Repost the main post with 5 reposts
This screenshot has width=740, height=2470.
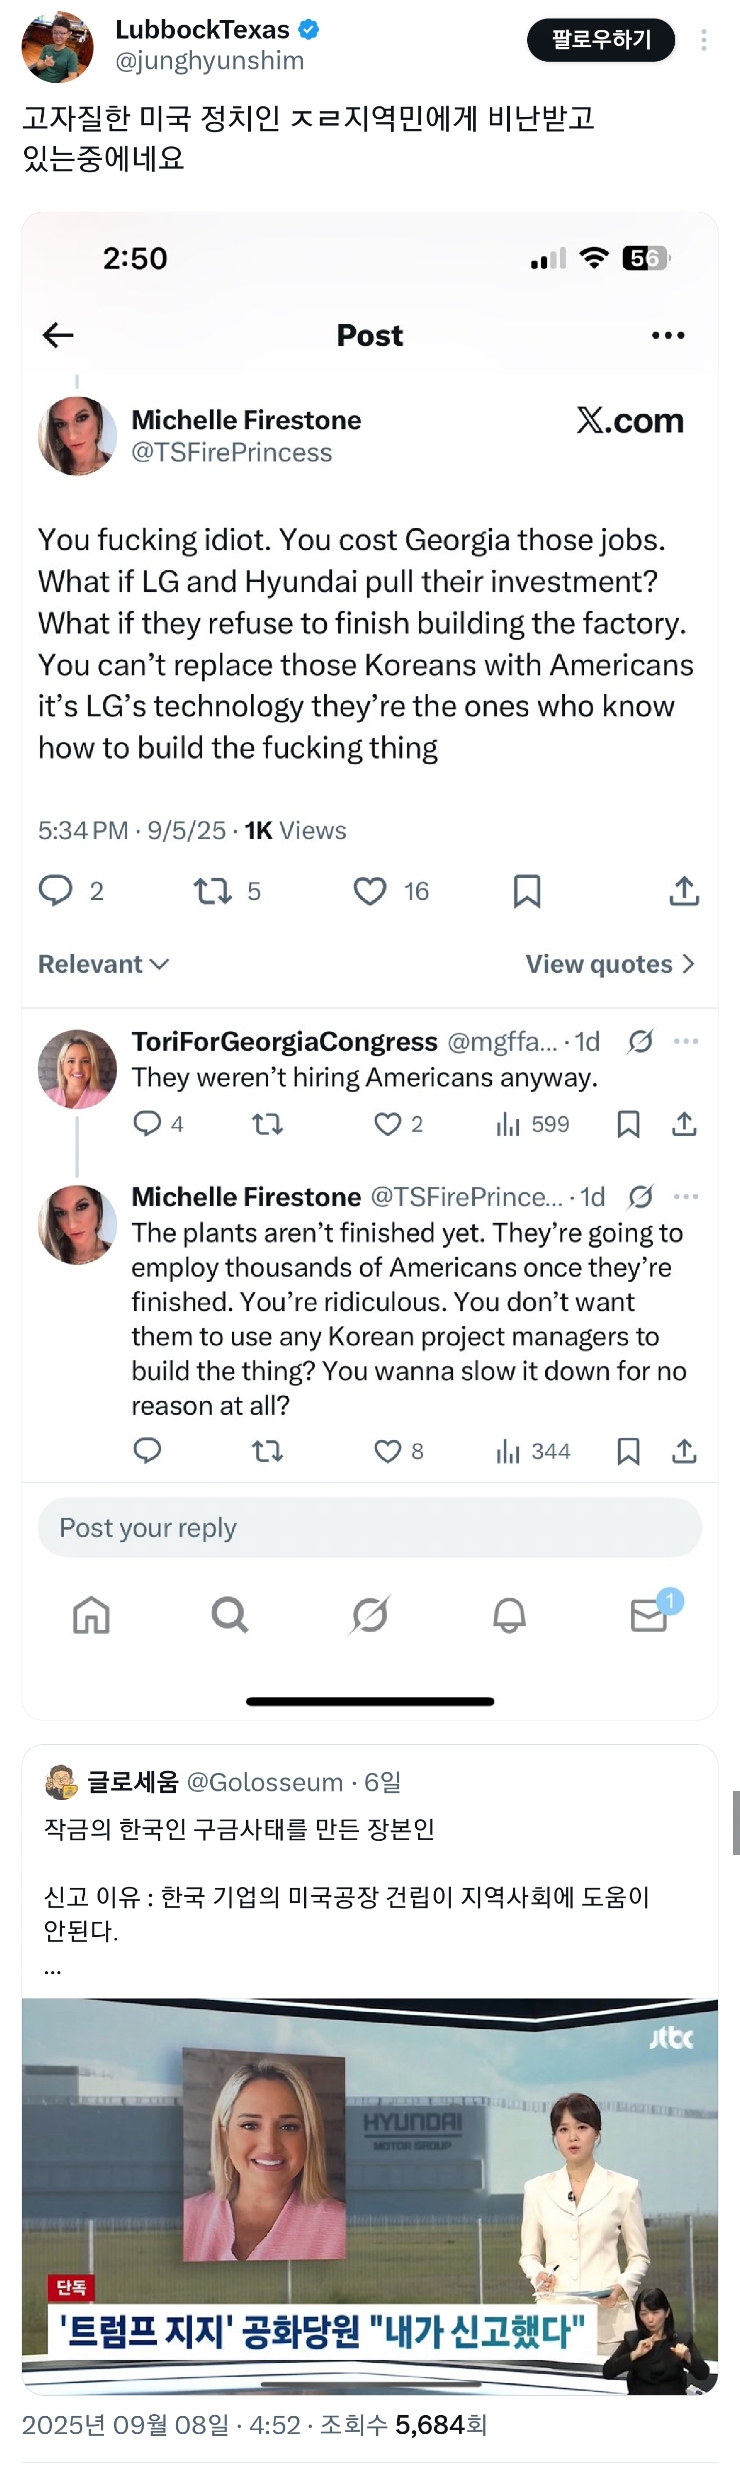(x=213, y=891)
